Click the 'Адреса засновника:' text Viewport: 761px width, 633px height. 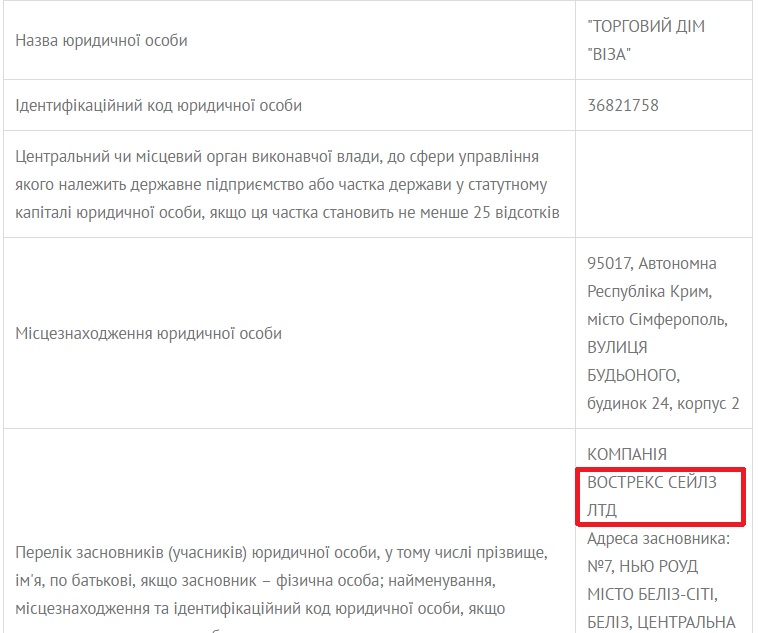(x=659, y=539)
